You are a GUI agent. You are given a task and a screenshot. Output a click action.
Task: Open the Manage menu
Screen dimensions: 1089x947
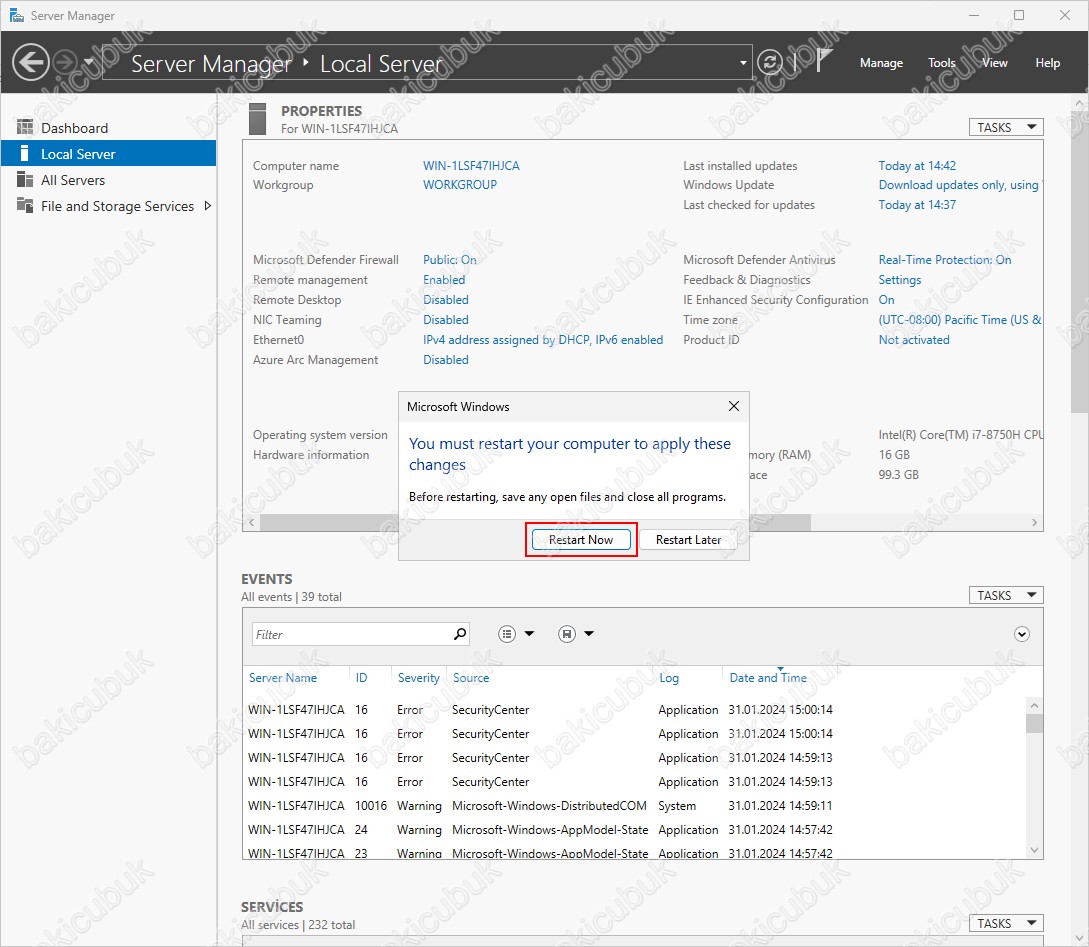point(881,62)
